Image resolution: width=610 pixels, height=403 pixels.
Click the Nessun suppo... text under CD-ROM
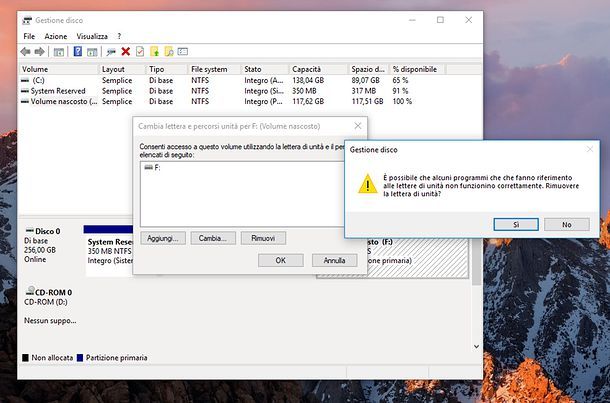50,321
